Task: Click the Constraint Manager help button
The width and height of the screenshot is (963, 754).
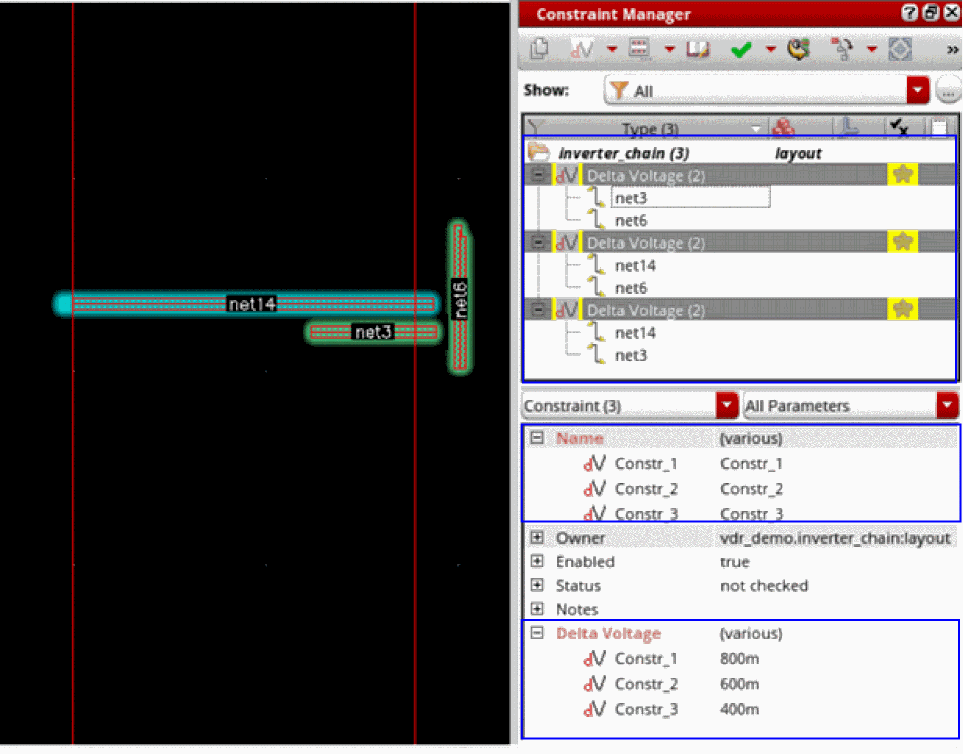Action: 910,13
